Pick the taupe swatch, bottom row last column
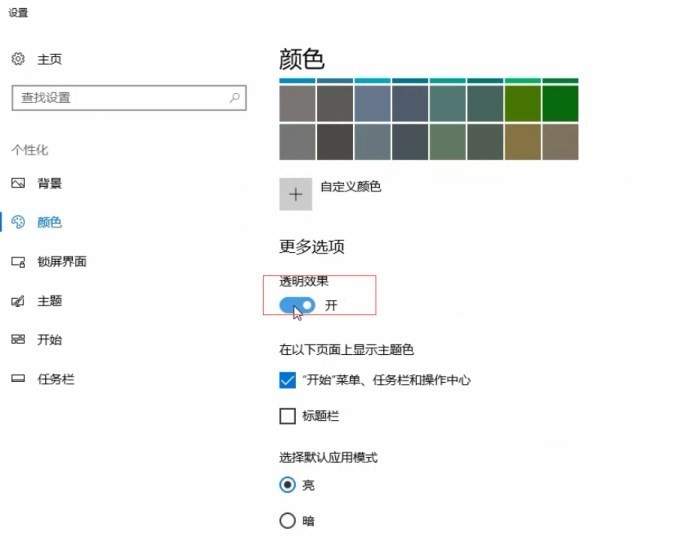The height and width of the screenshot is (538, 685). point(560,142)
